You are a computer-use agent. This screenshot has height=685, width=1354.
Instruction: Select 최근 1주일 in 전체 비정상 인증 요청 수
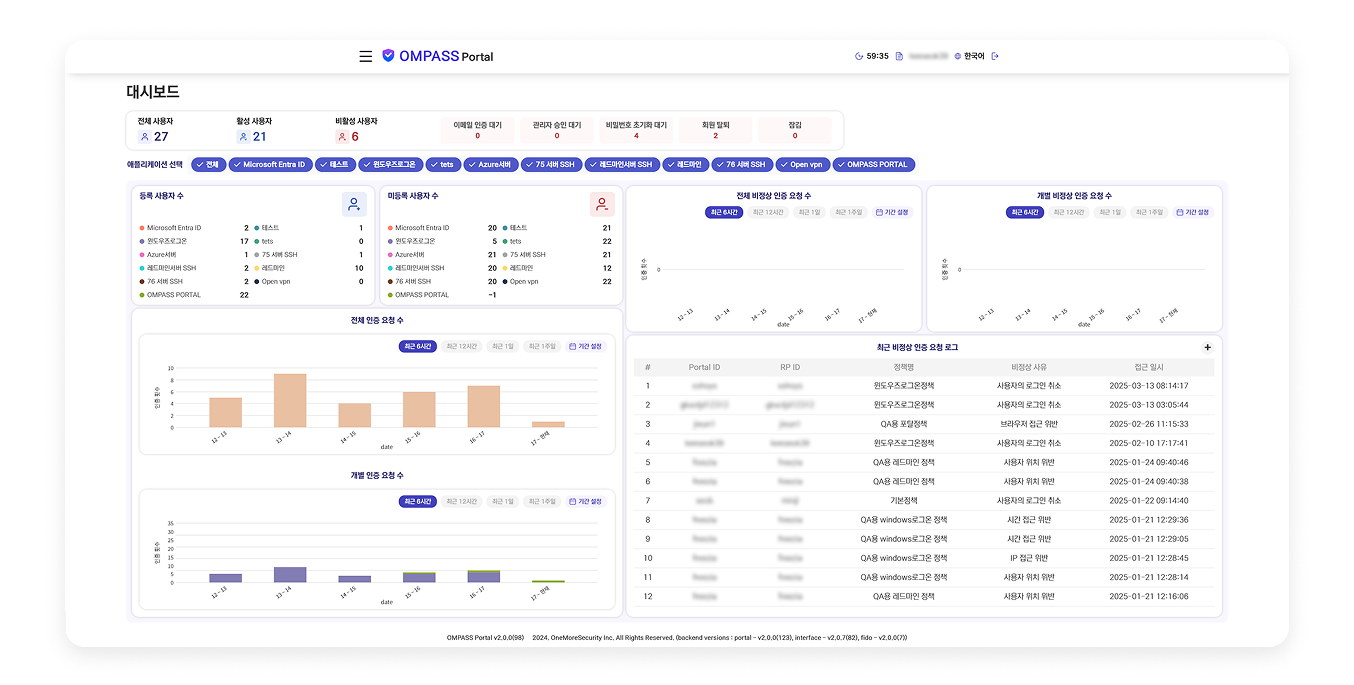tap(848, 212)
